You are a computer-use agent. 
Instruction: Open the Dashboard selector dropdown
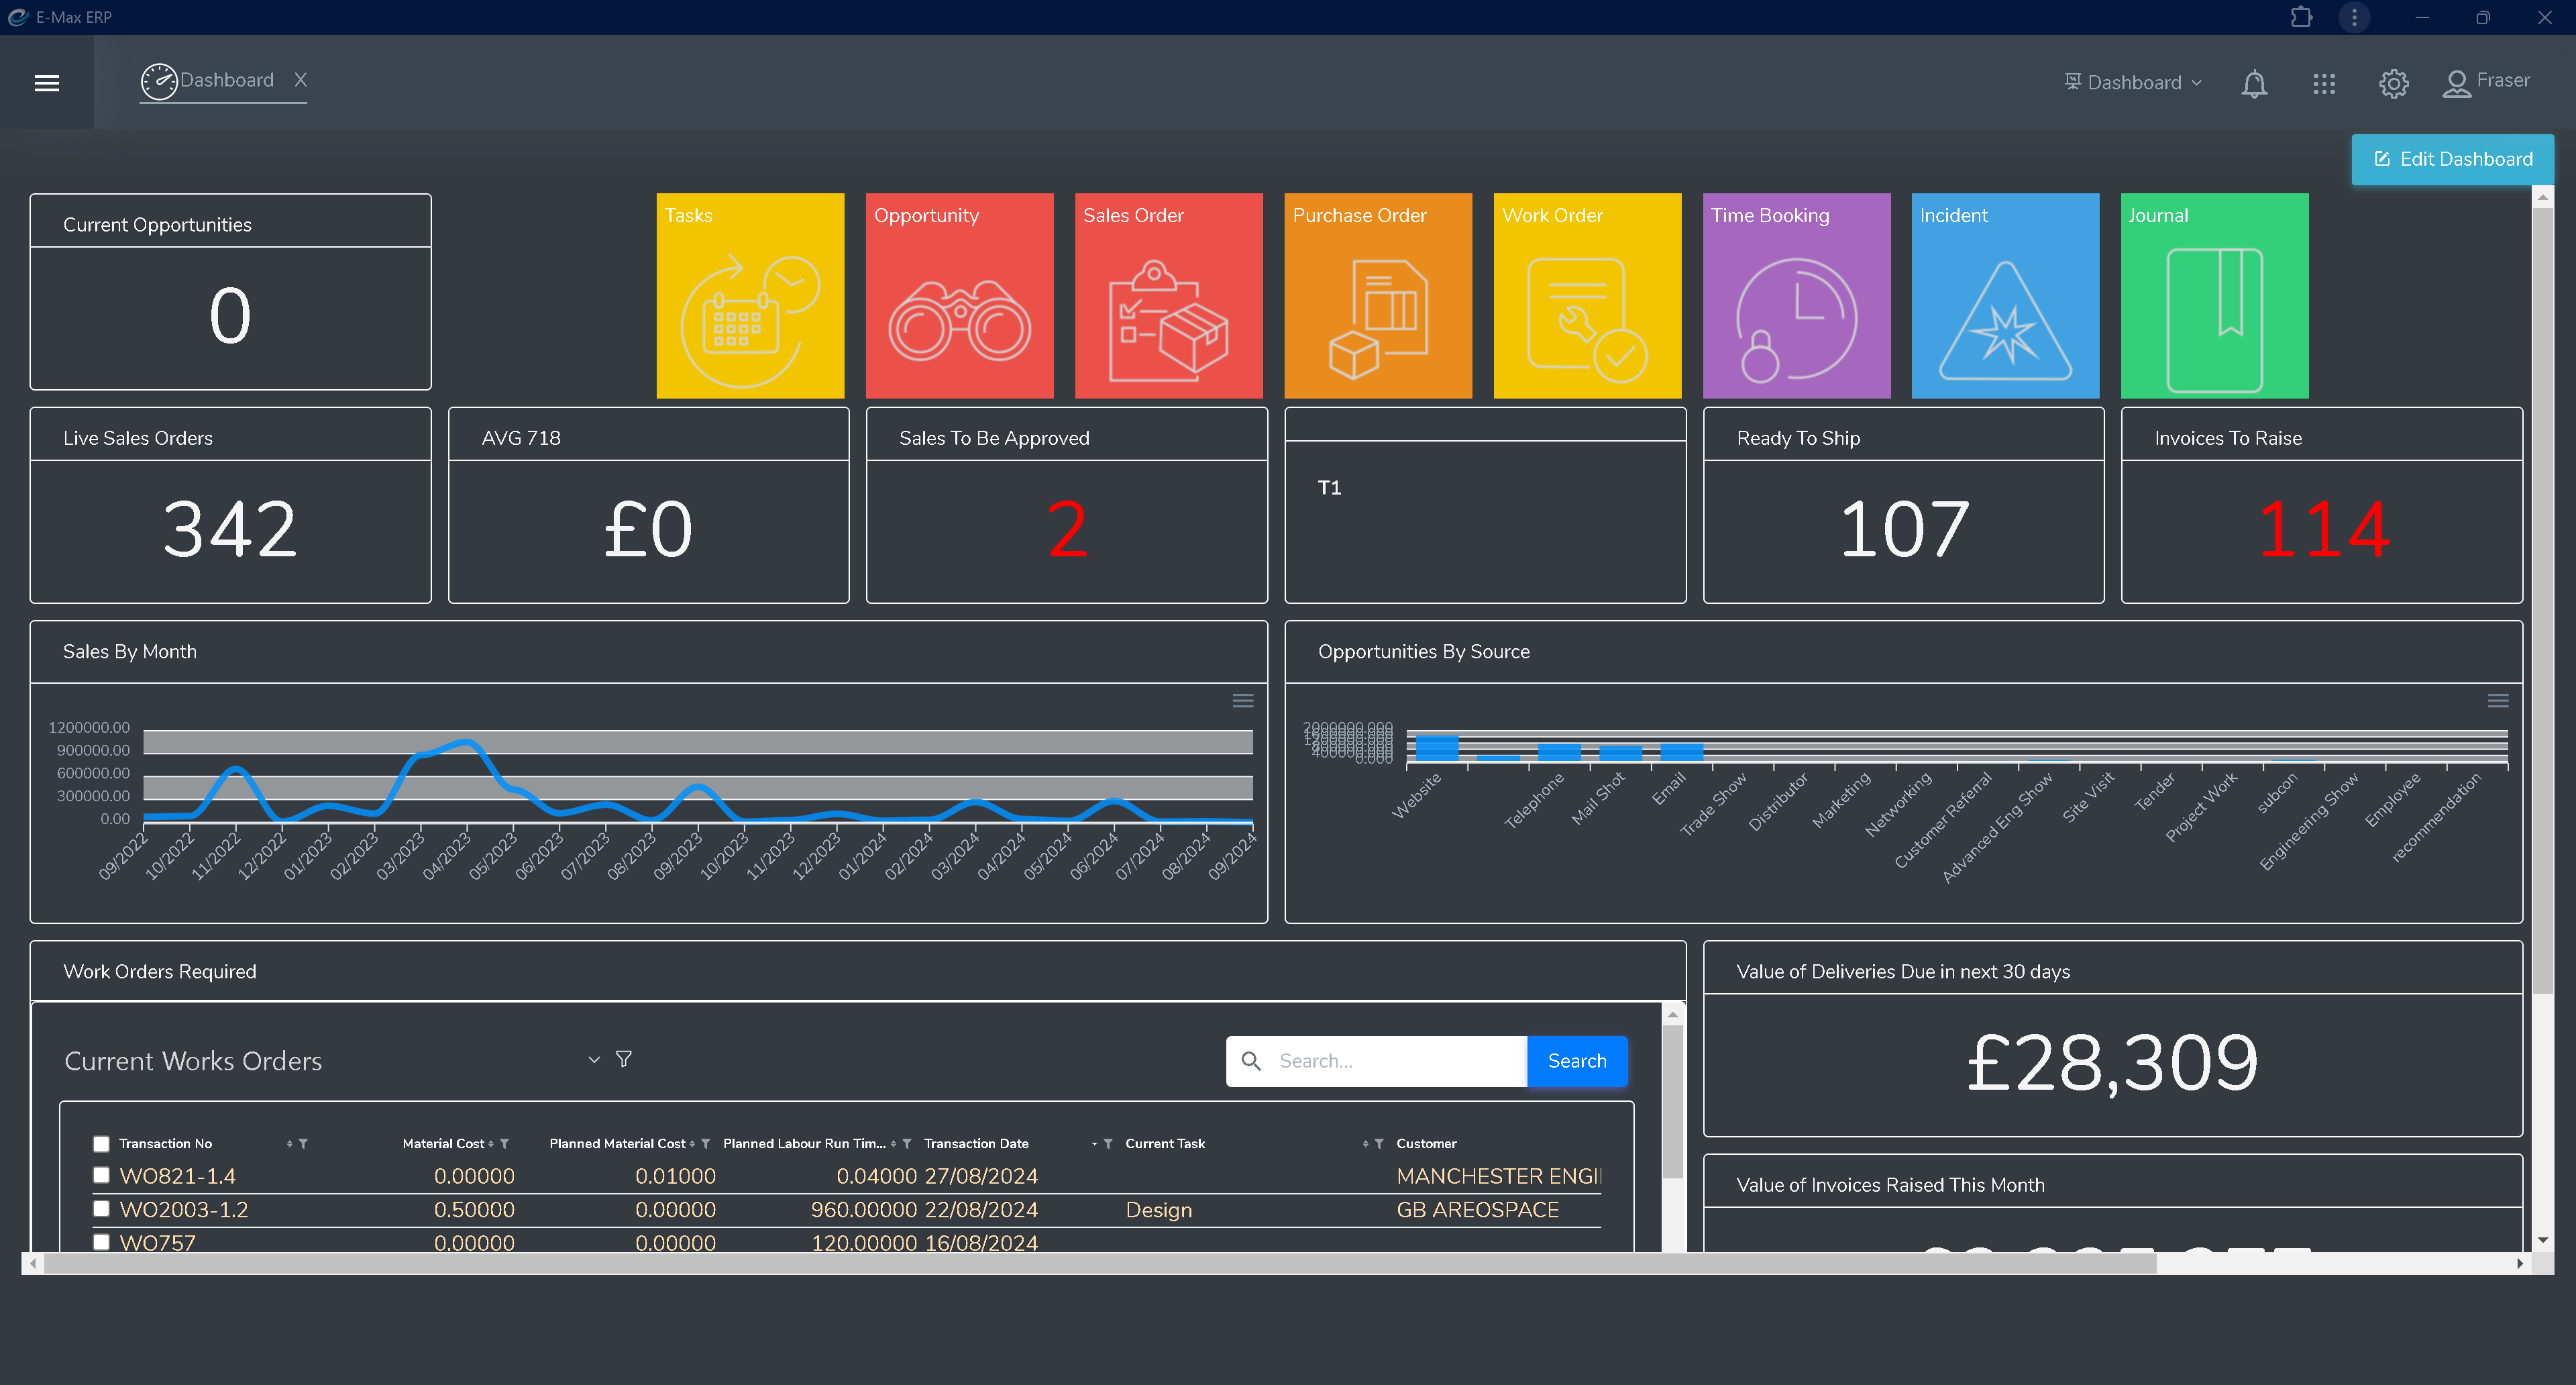(2133, 80)
